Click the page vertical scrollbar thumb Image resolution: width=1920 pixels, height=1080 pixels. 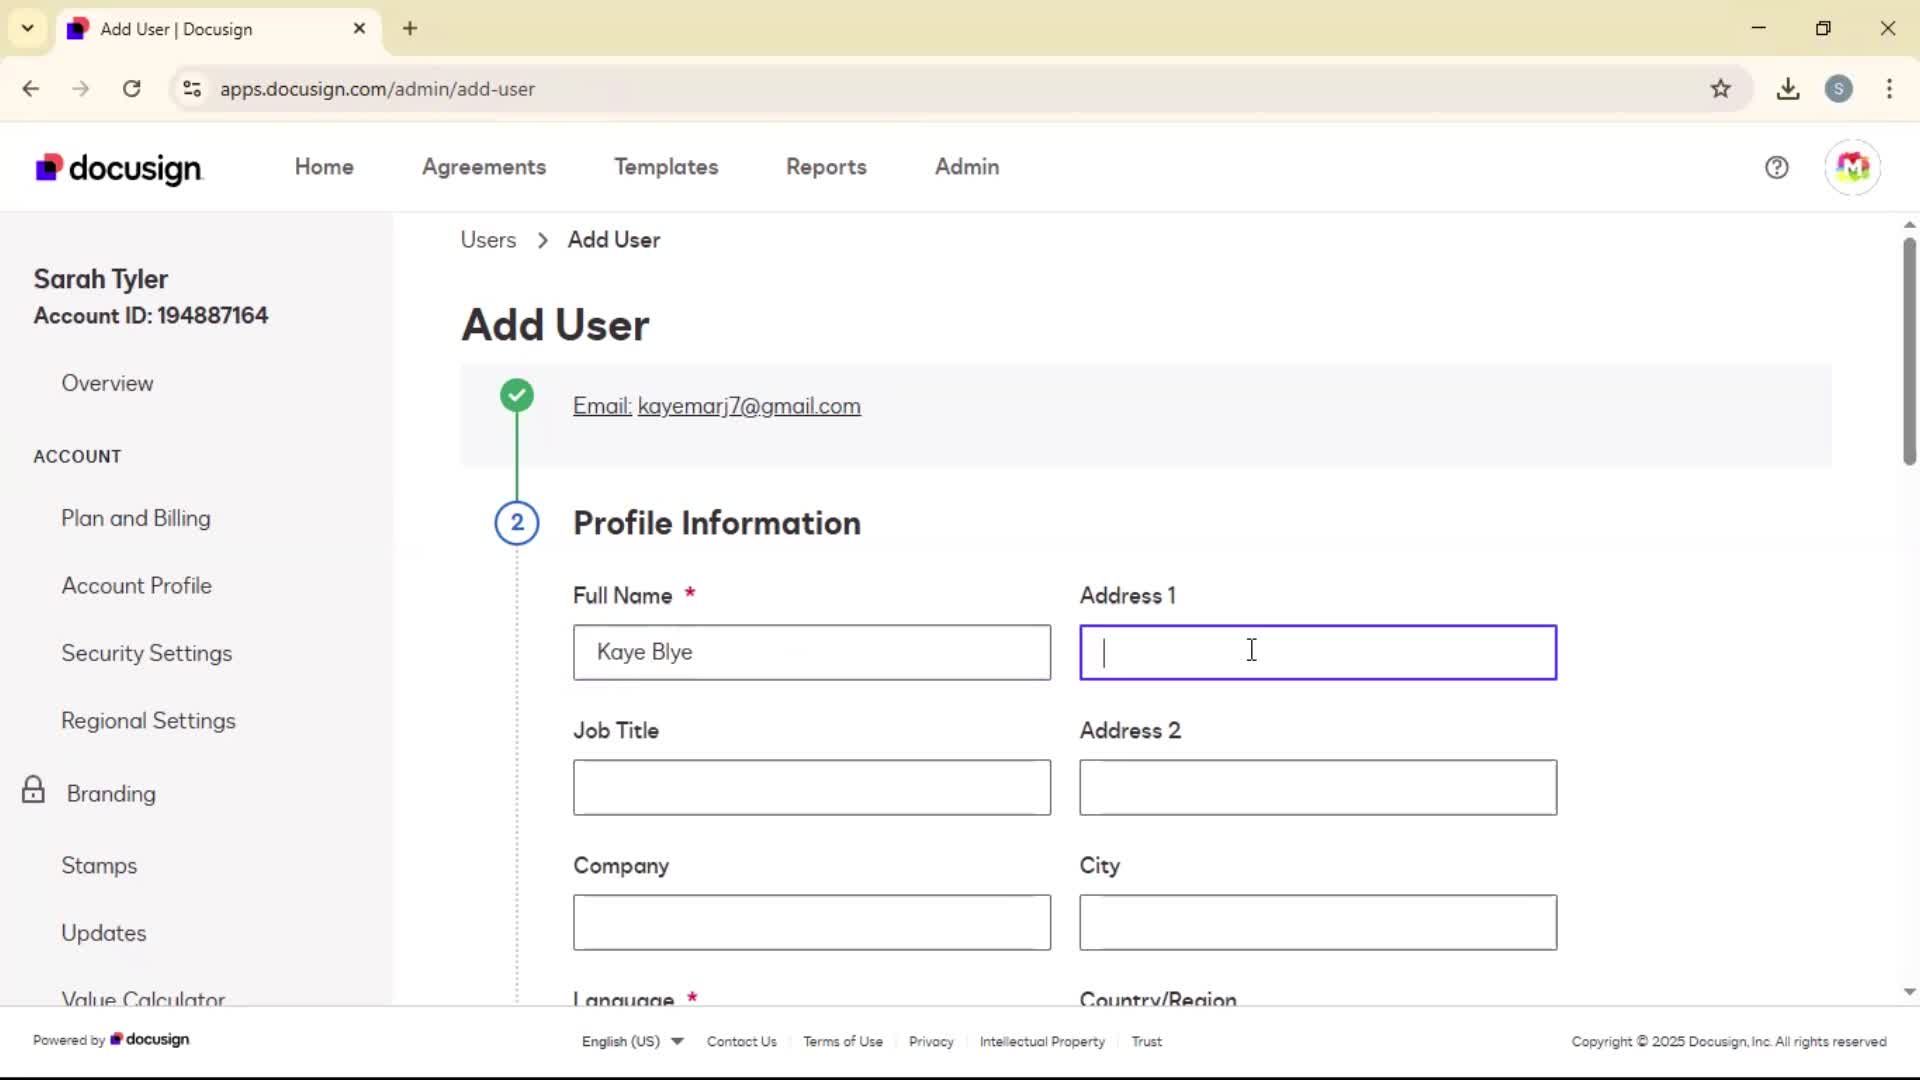1909,350
